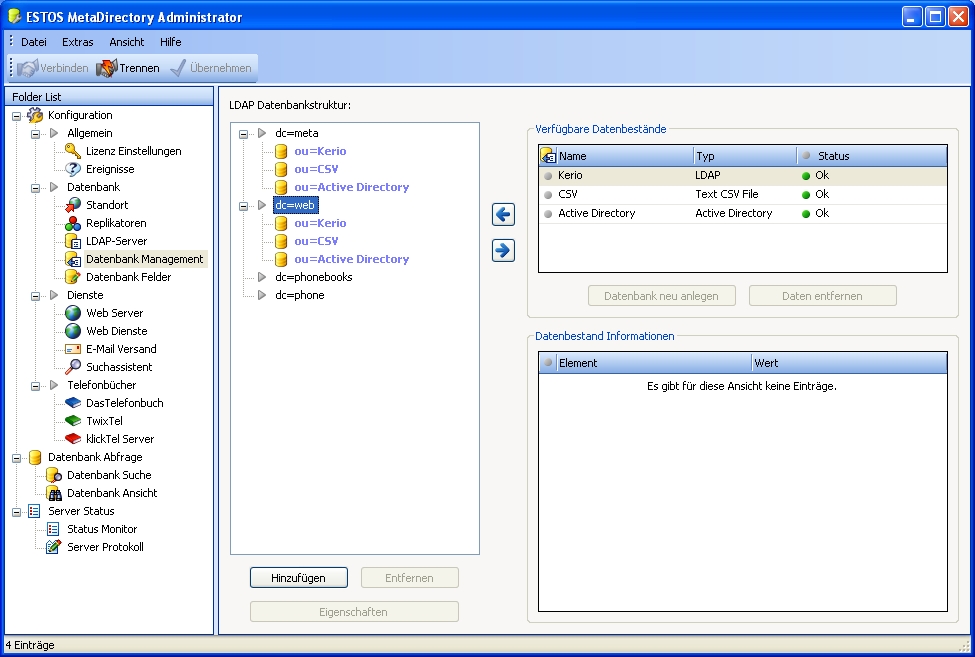Collapse the Telefonbücher tree node
975x657 pixels.
[x=35, y=387]
